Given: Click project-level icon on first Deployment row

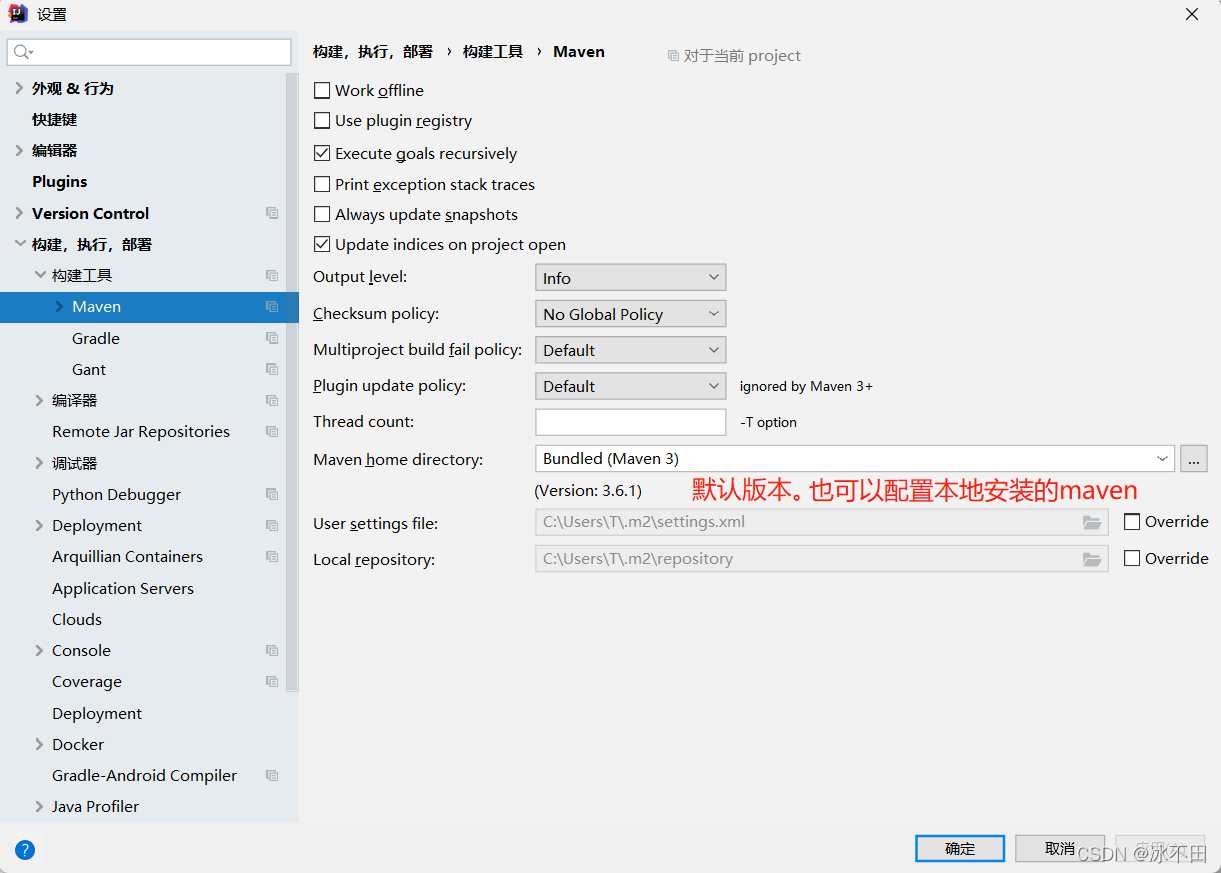Looking at the screenshot, I should click(272, 525).
